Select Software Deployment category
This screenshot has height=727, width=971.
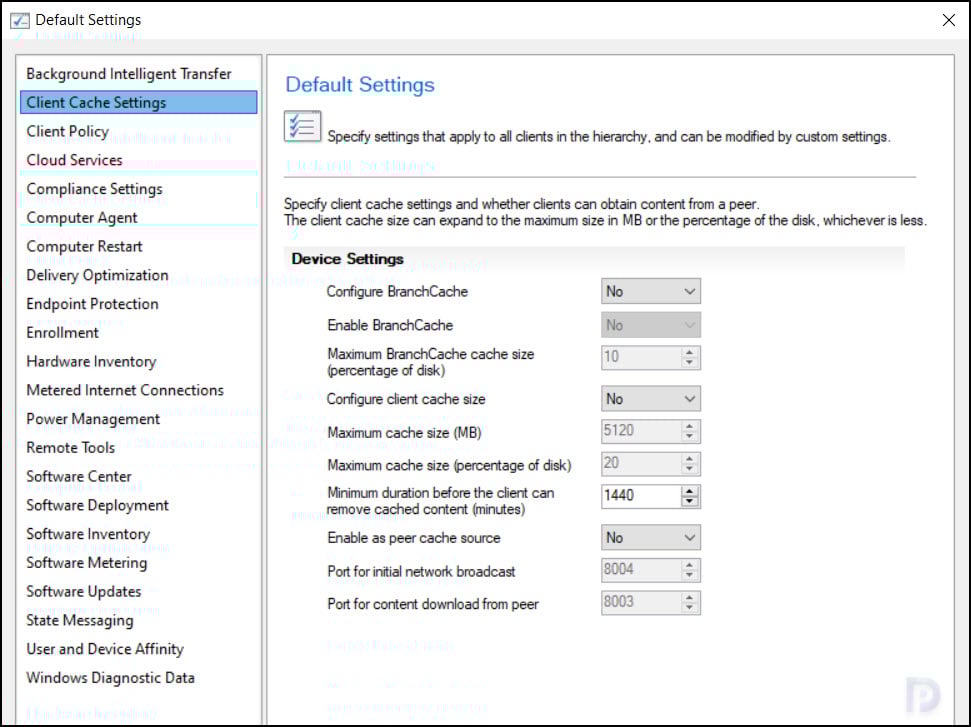(97, 505)
